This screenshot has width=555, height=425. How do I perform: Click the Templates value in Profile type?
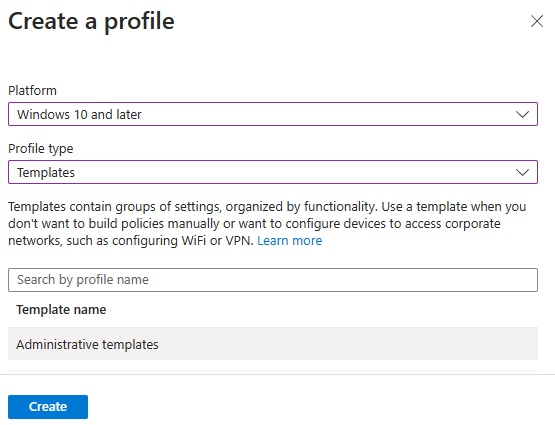(46, 173)
